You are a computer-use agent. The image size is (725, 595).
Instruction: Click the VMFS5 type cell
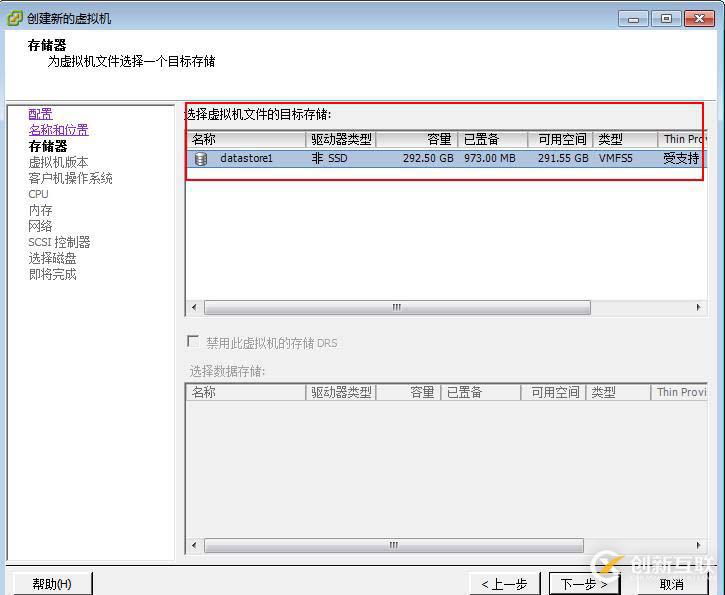coord(615,158)
